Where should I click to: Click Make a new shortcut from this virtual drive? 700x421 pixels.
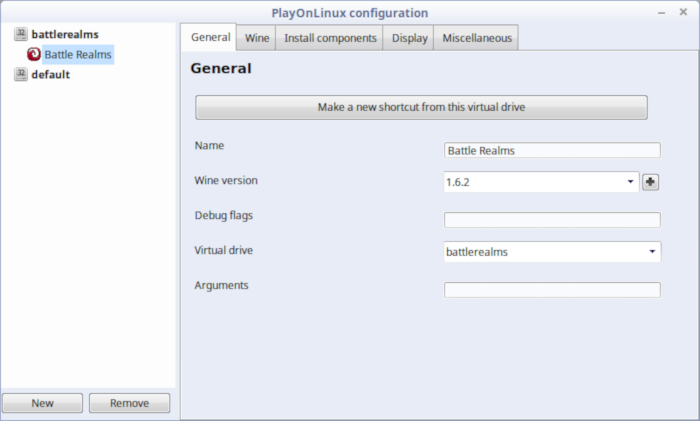click(421, 107)
